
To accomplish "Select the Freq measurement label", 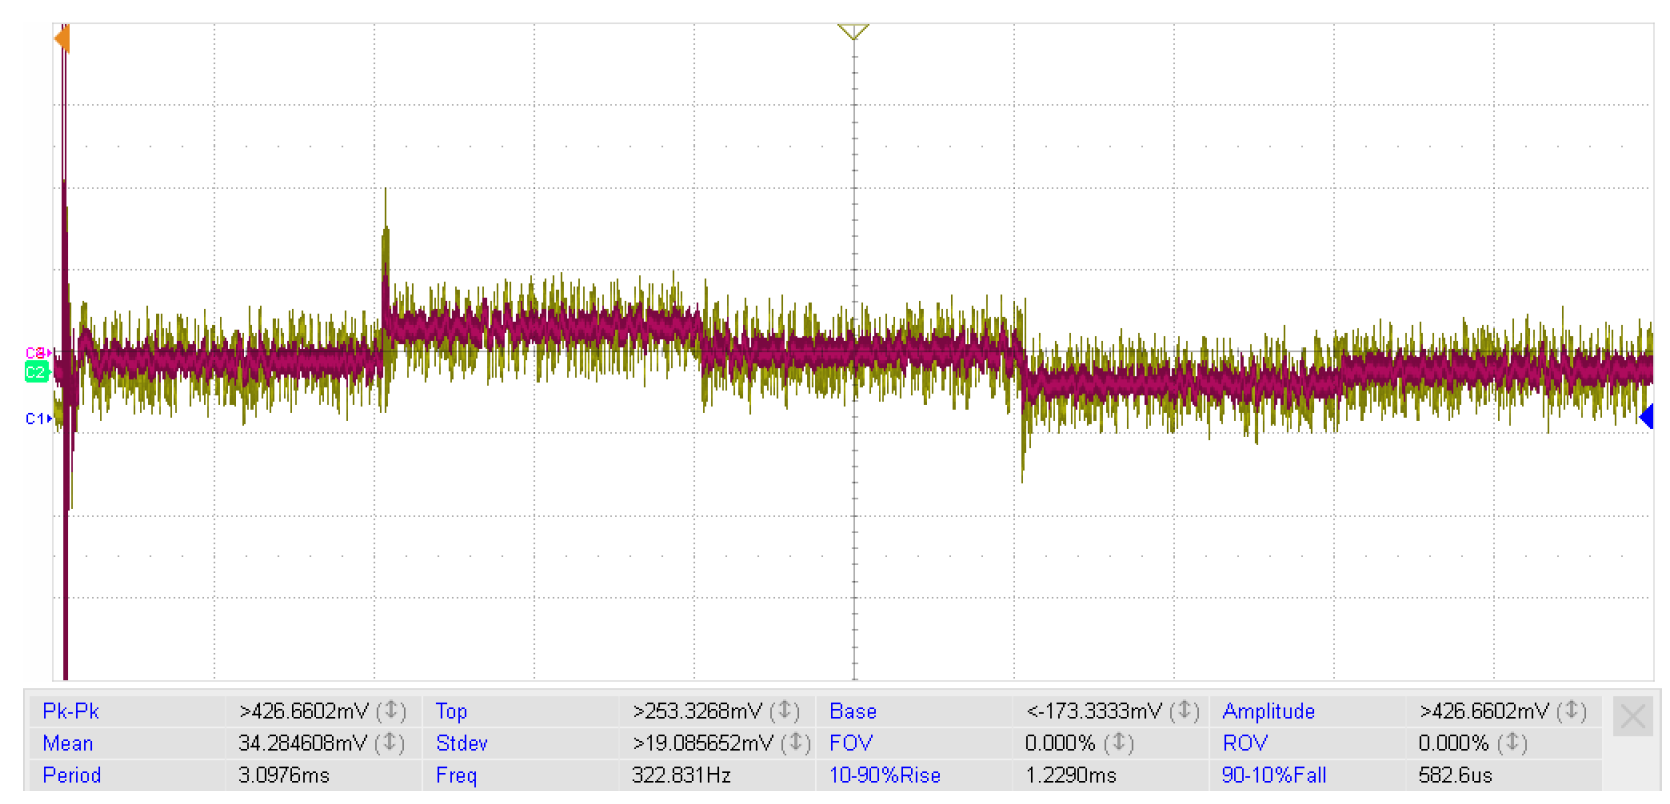I will (x=456, y=775).
